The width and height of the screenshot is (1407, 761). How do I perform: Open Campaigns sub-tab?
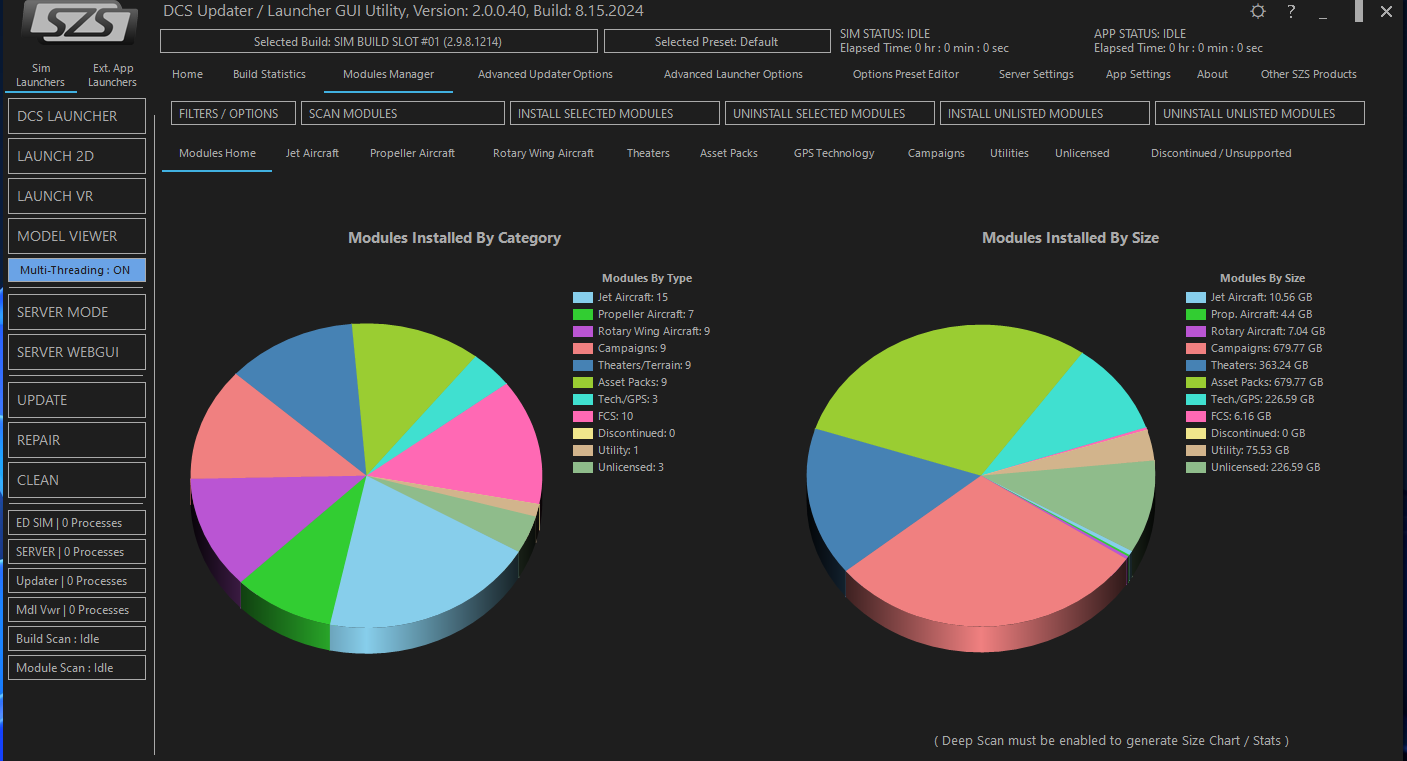click(936, 153)
